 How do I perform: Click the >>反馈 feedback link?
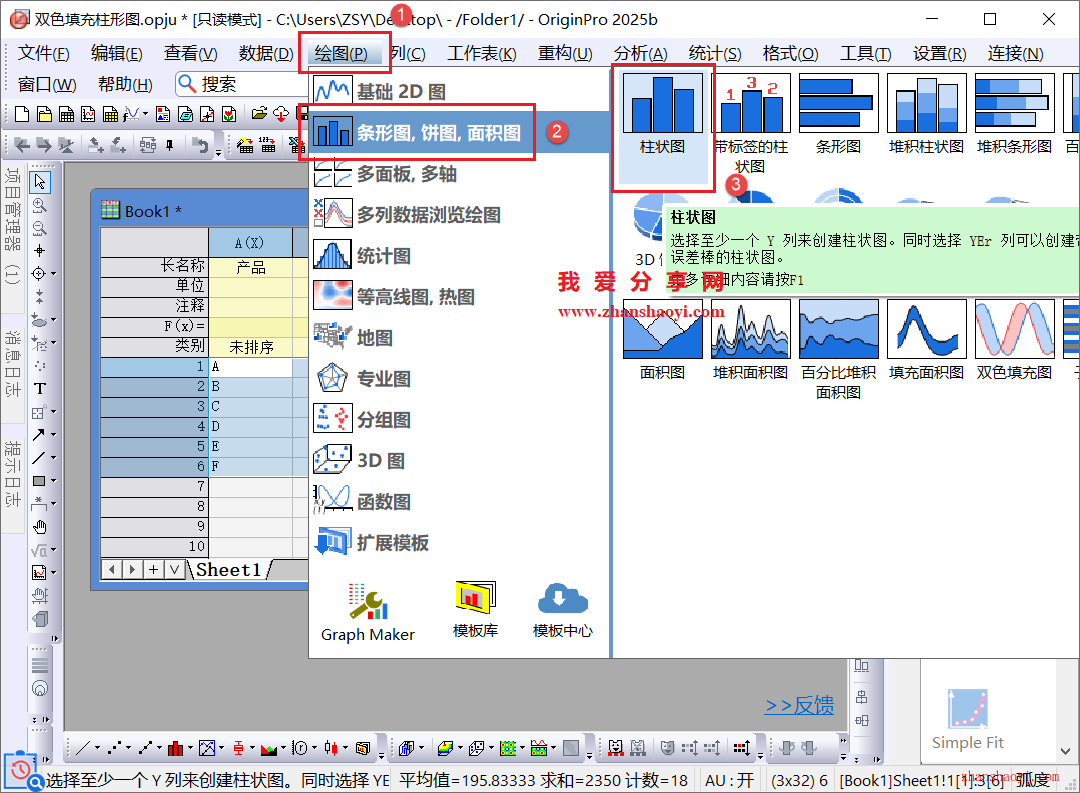tap(799, 705)
